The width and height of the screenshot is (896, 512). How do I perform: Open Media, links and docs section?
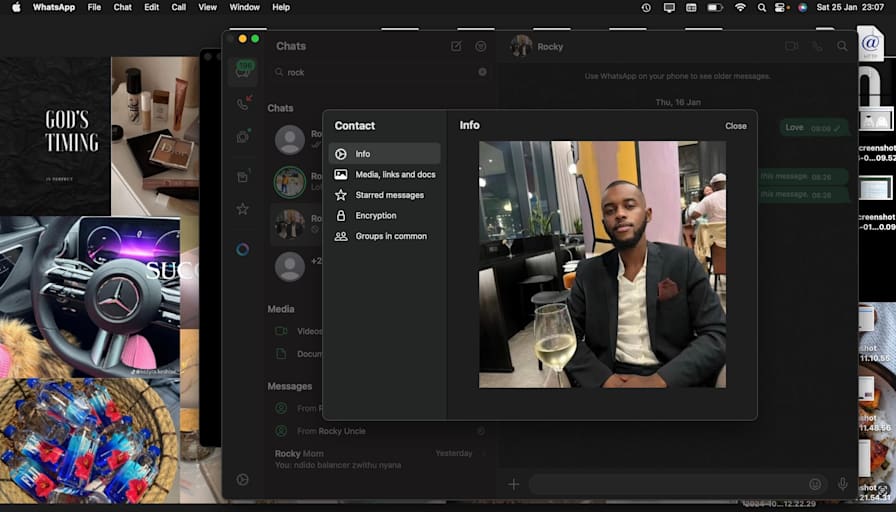click(x=384, y=174)
